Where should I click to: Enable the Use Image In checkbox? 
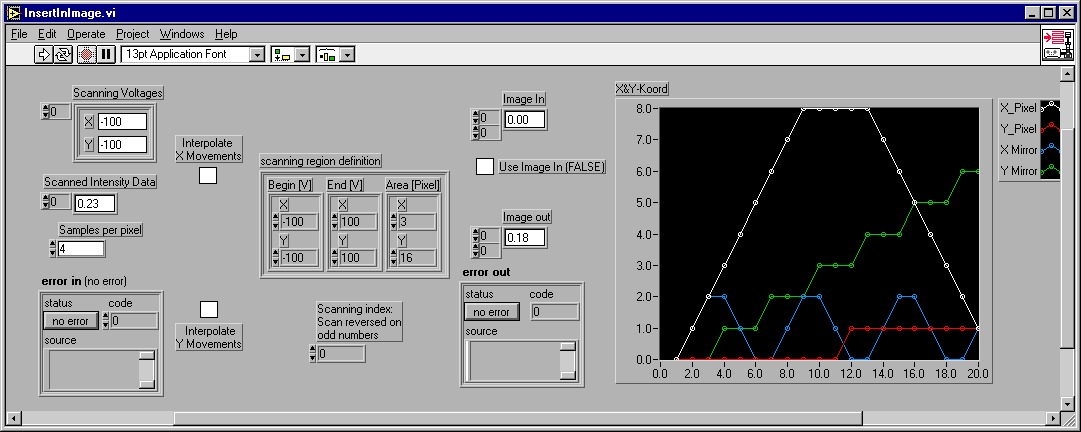click(x=485, y=167)
